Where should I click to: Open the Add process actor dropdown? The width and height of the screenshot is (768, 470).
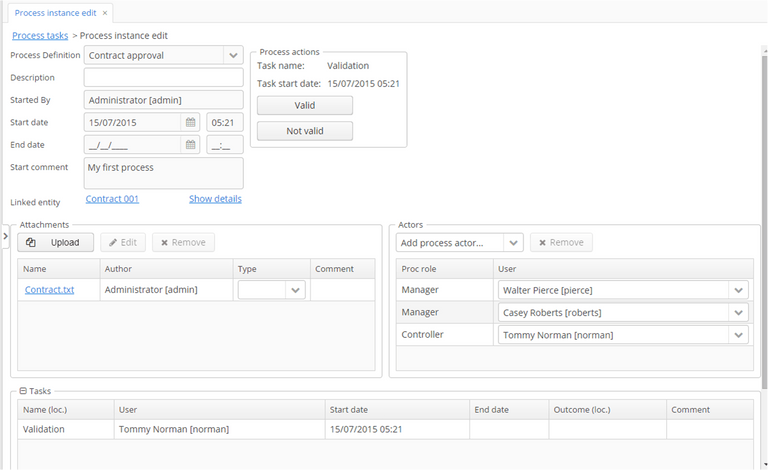pyautogui.click(x=513, y=243)
